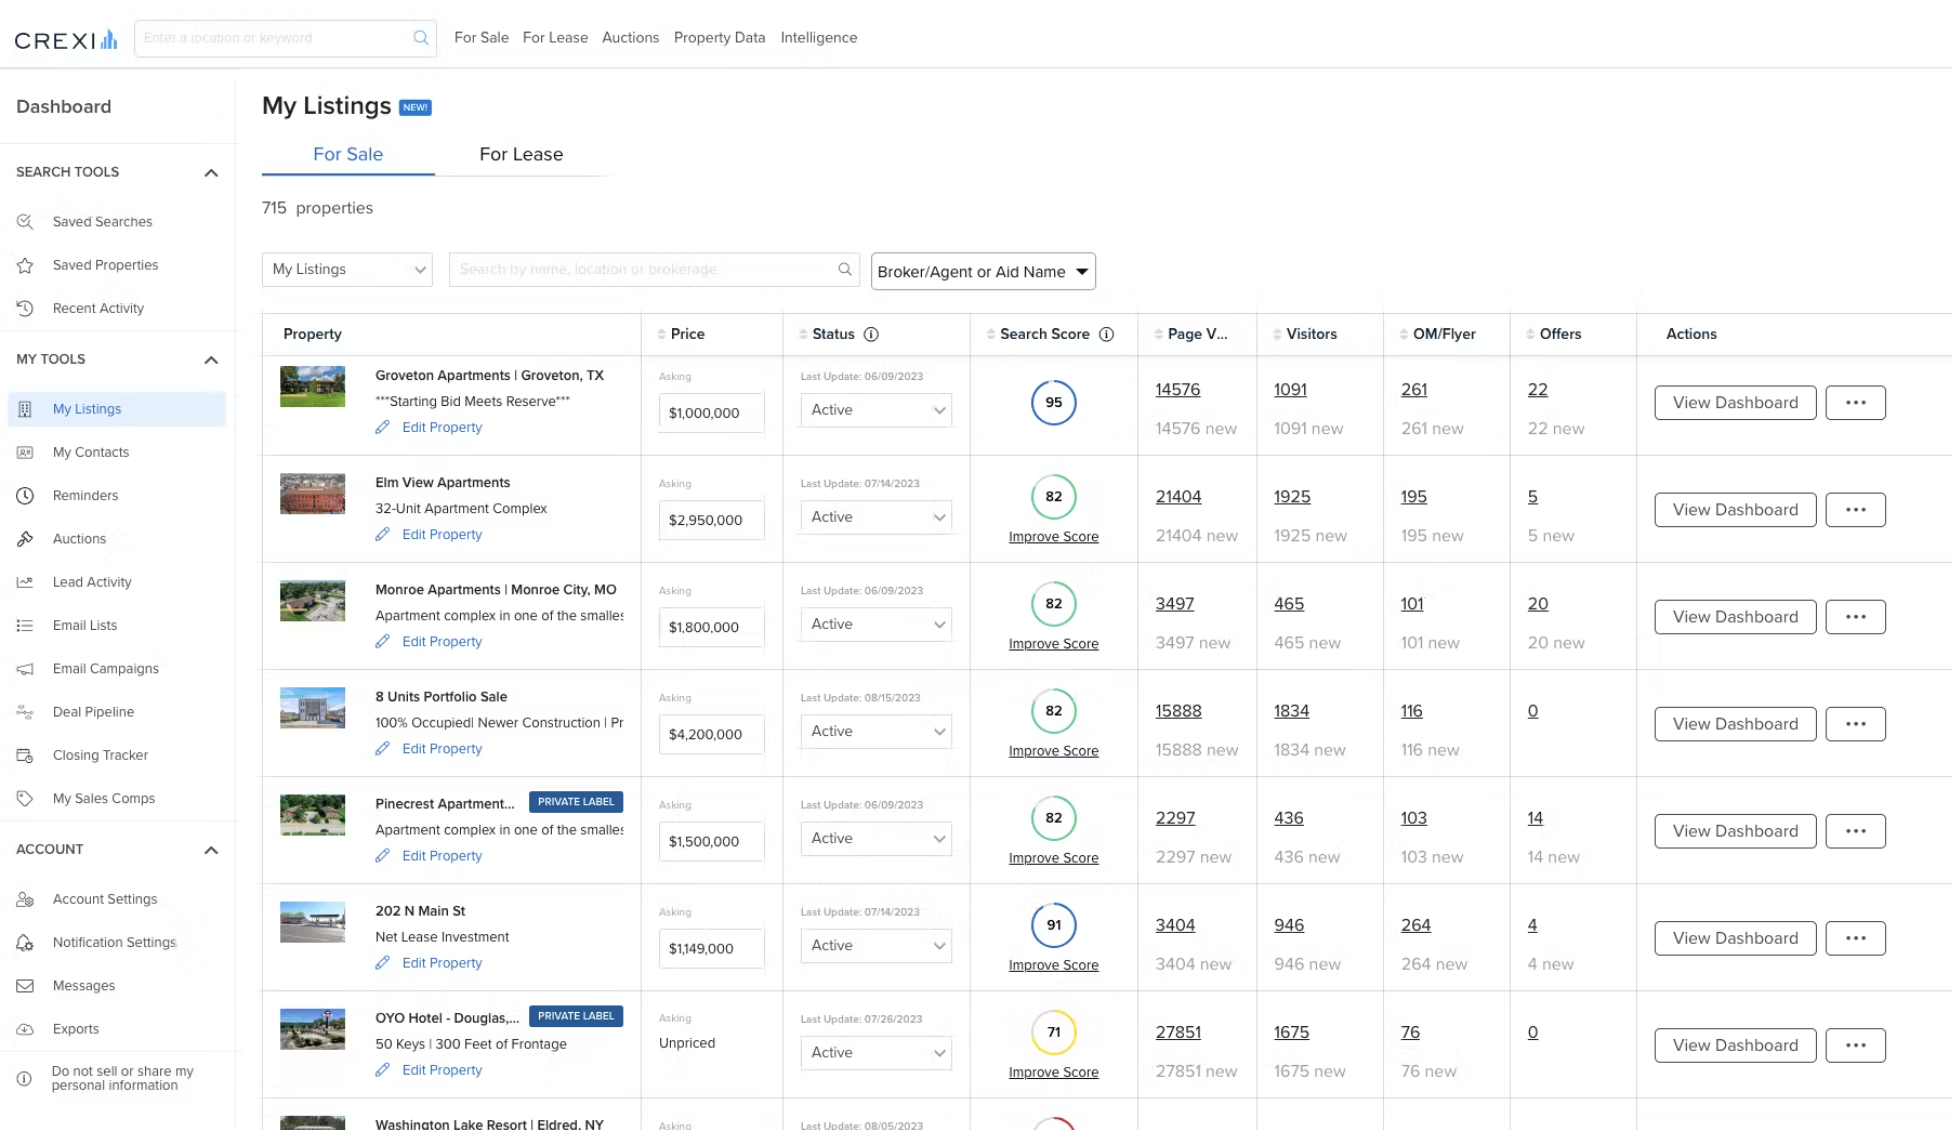Click page views 21404 for Elm View
The image size is (1952, 1130).
coord(1178,497)
